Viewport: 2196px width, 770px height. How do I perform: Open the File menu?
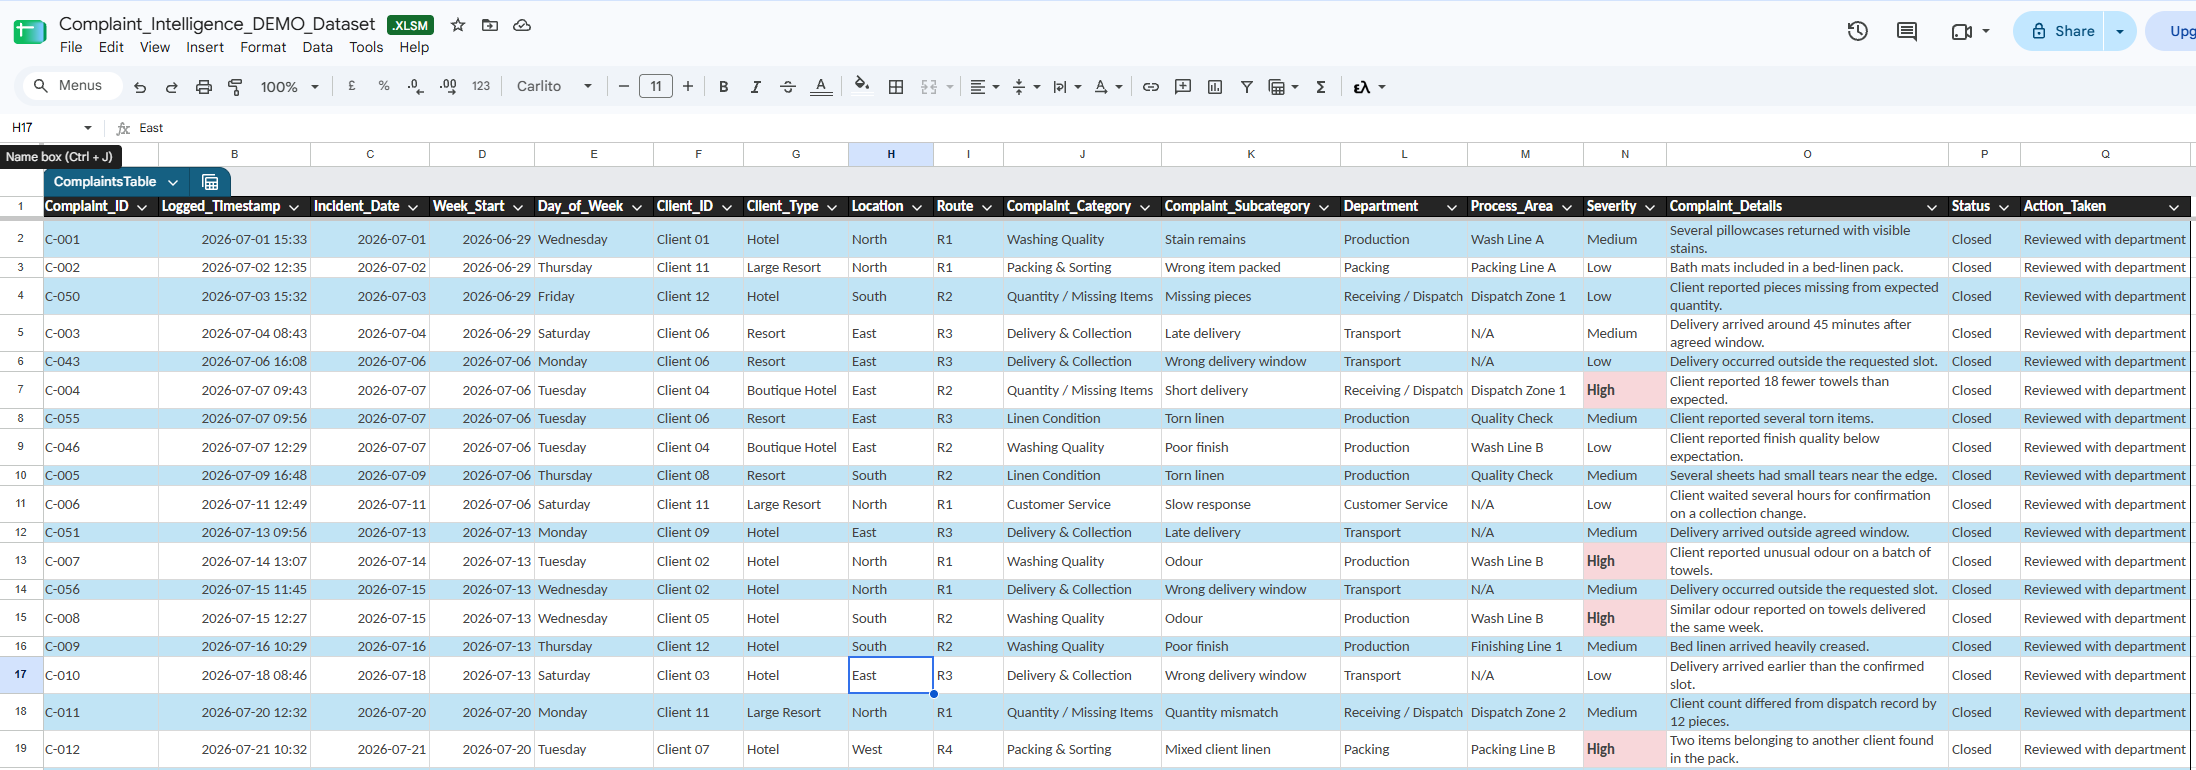(x=71, y=47)
